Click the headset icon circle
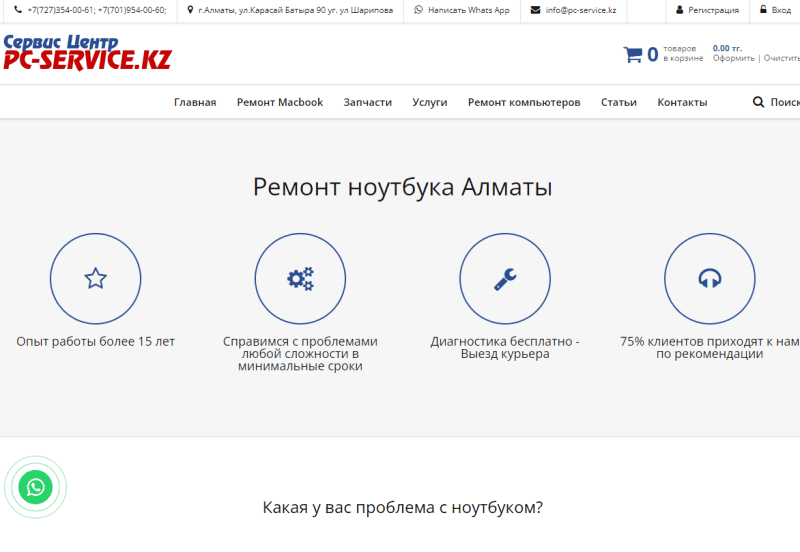 (x=710, y=279)
